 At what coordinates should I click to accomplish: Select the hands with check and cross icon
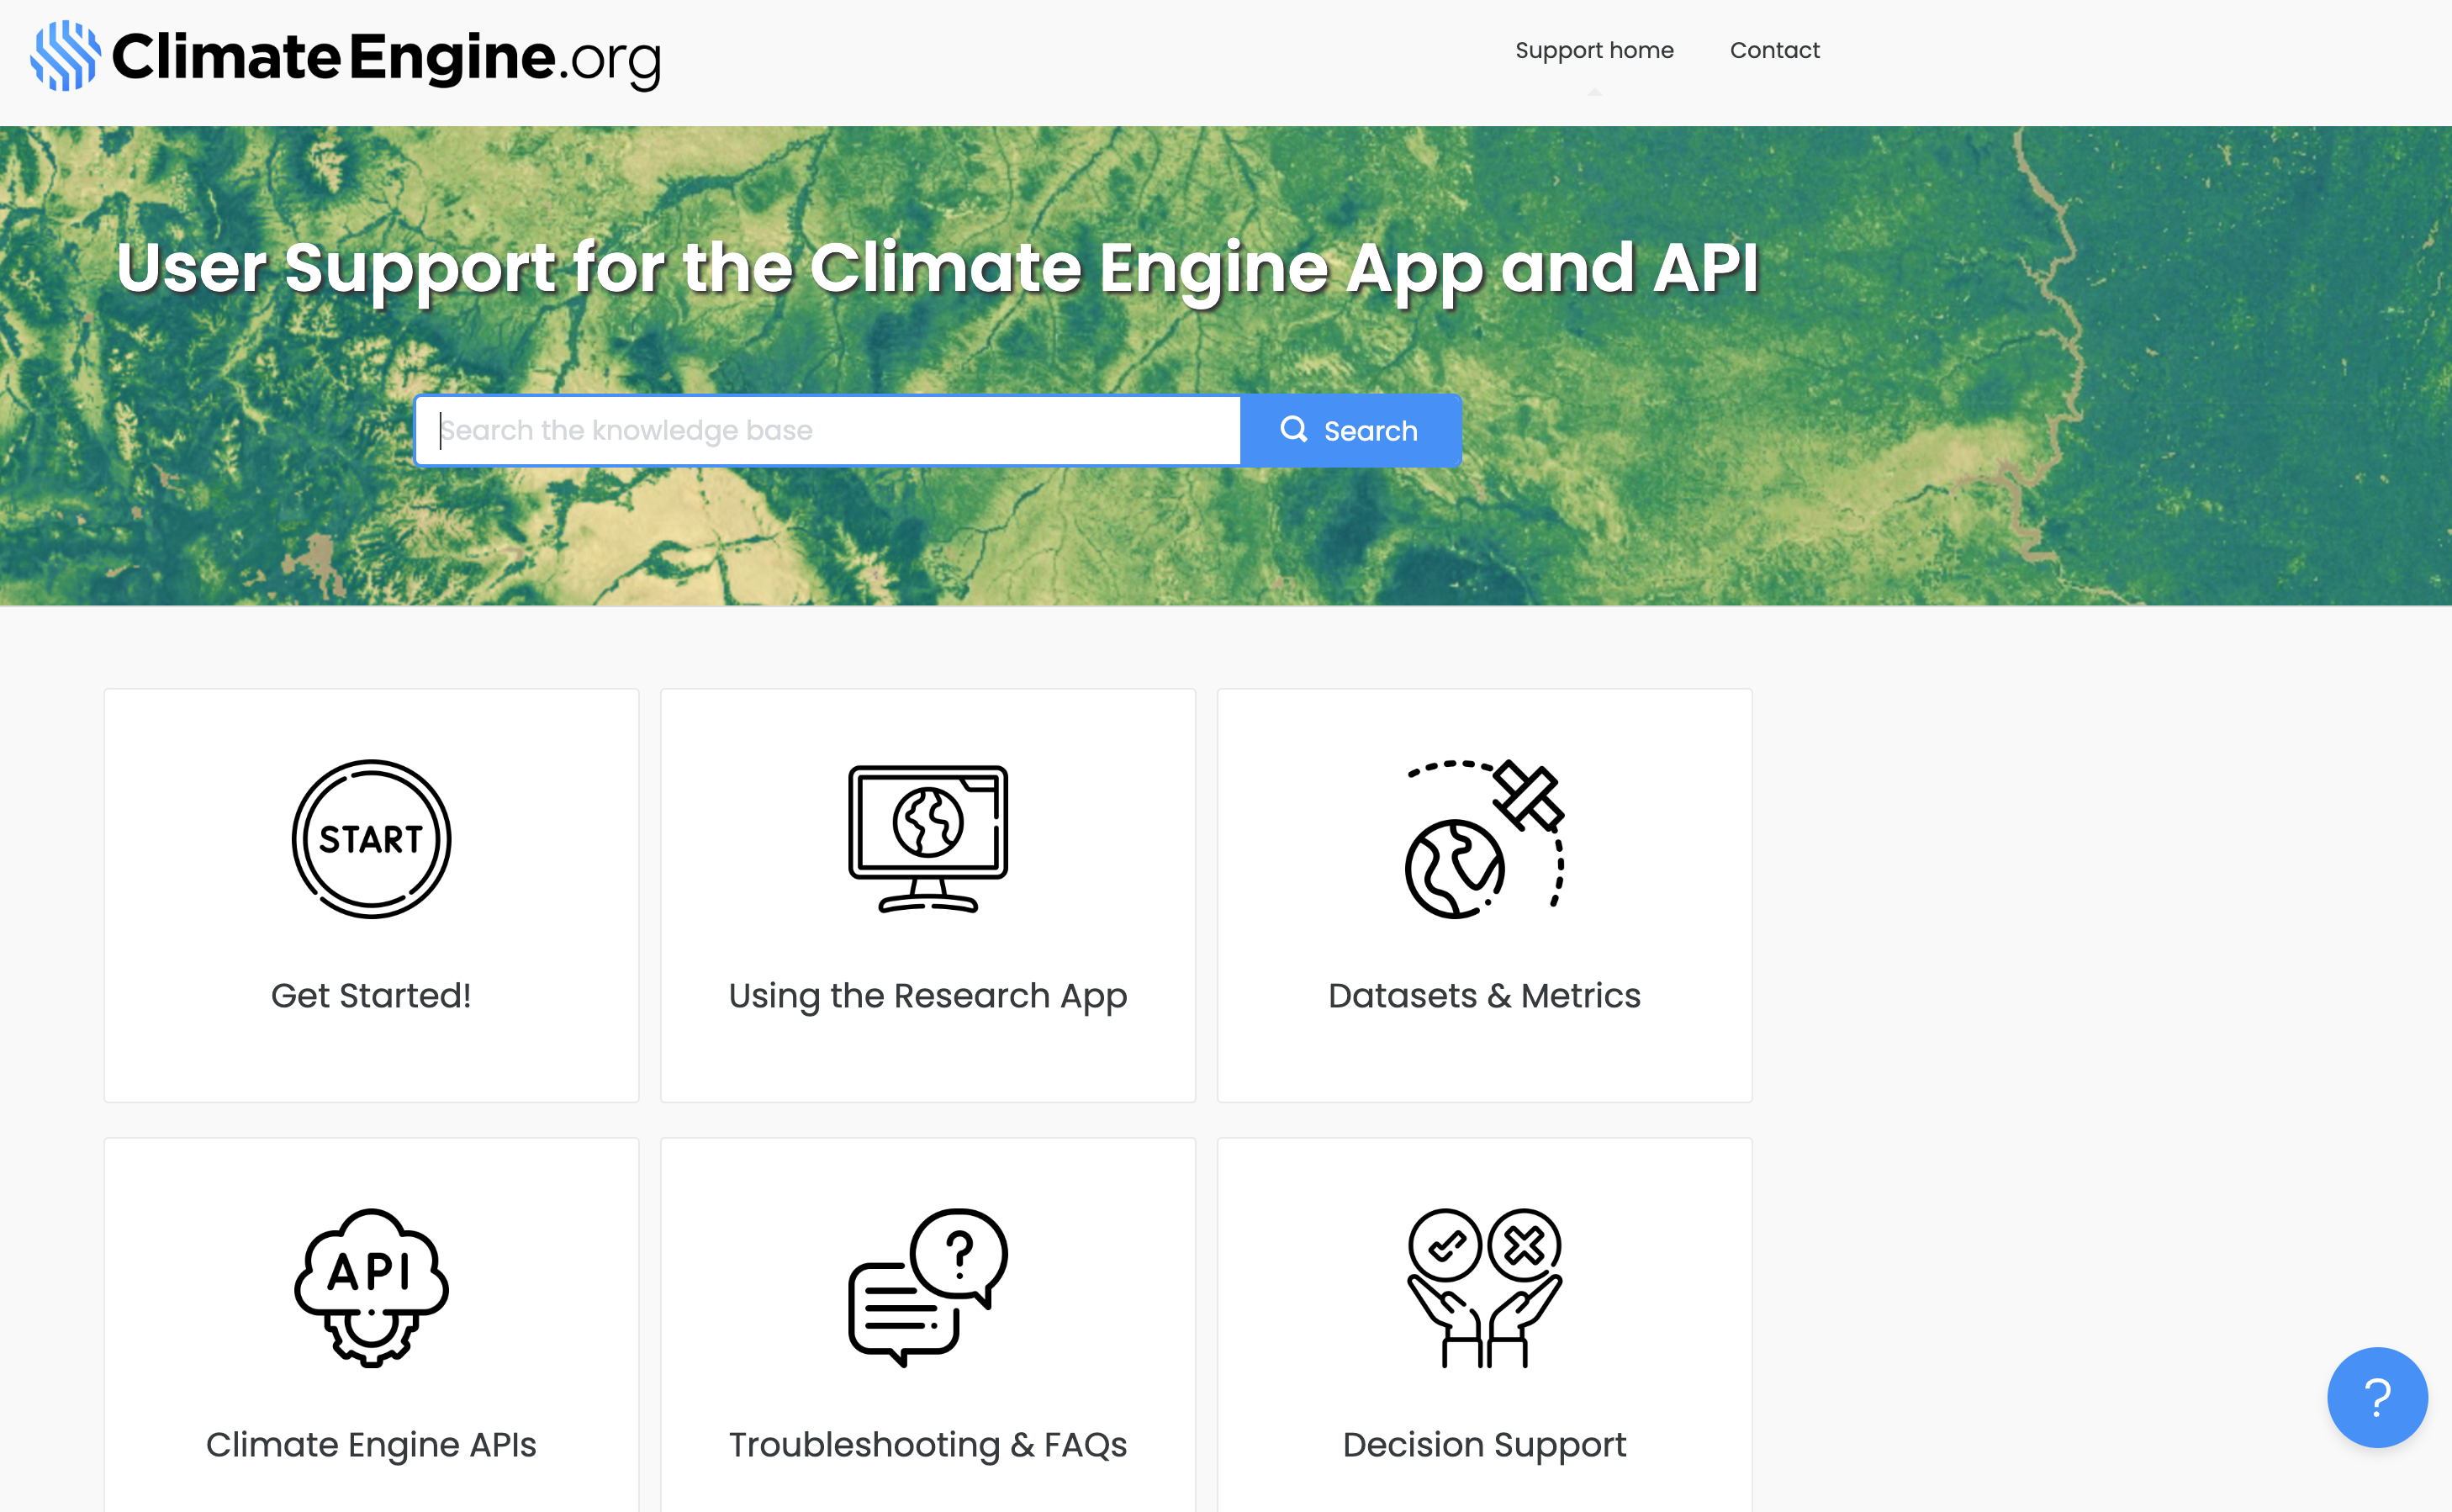click(x=1484, y=1290)
